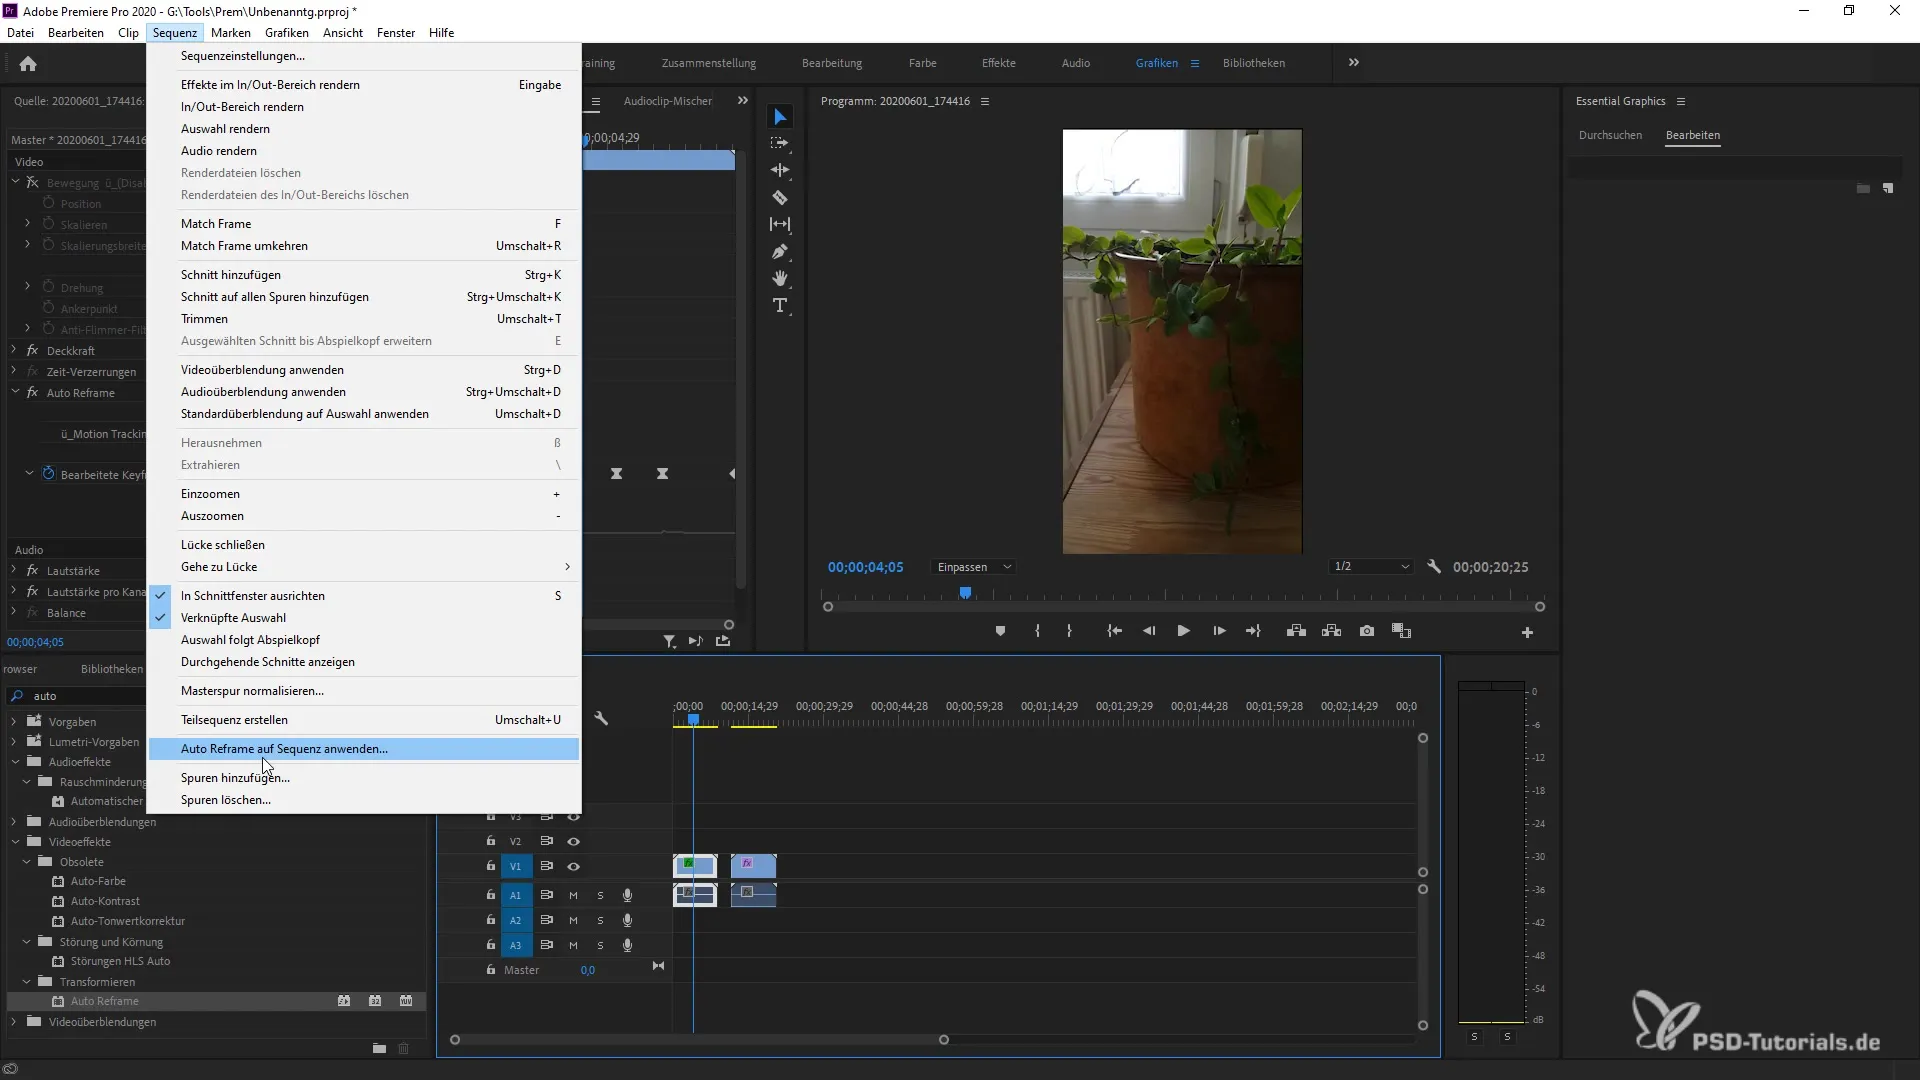Open the comparison view button
This screenshot has width=1920, height=1080.
(1402, 631)
